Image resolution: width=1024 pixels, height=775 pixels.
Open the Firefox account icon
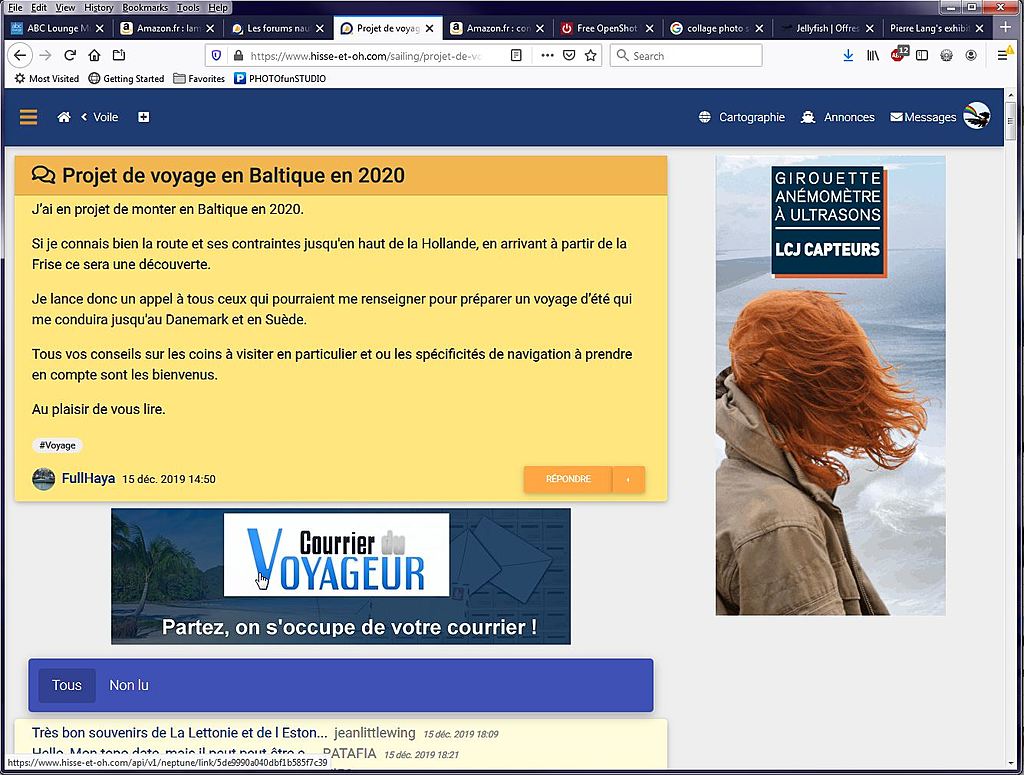[971, 55]
